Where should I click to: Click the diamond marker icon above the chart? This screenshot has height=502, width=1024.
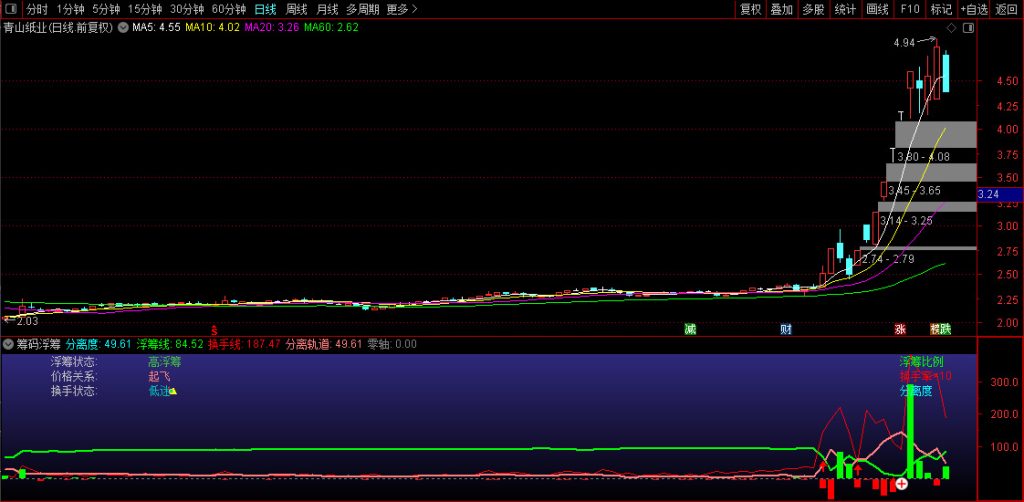point(951,28)
